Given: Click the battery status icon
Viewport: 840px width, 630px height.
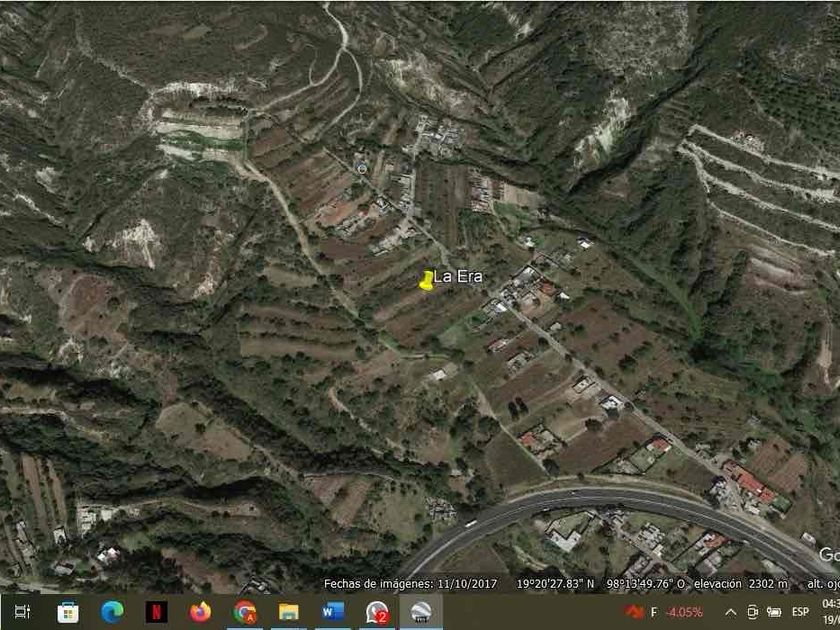Looking at the screenshot, I should 774,612.
